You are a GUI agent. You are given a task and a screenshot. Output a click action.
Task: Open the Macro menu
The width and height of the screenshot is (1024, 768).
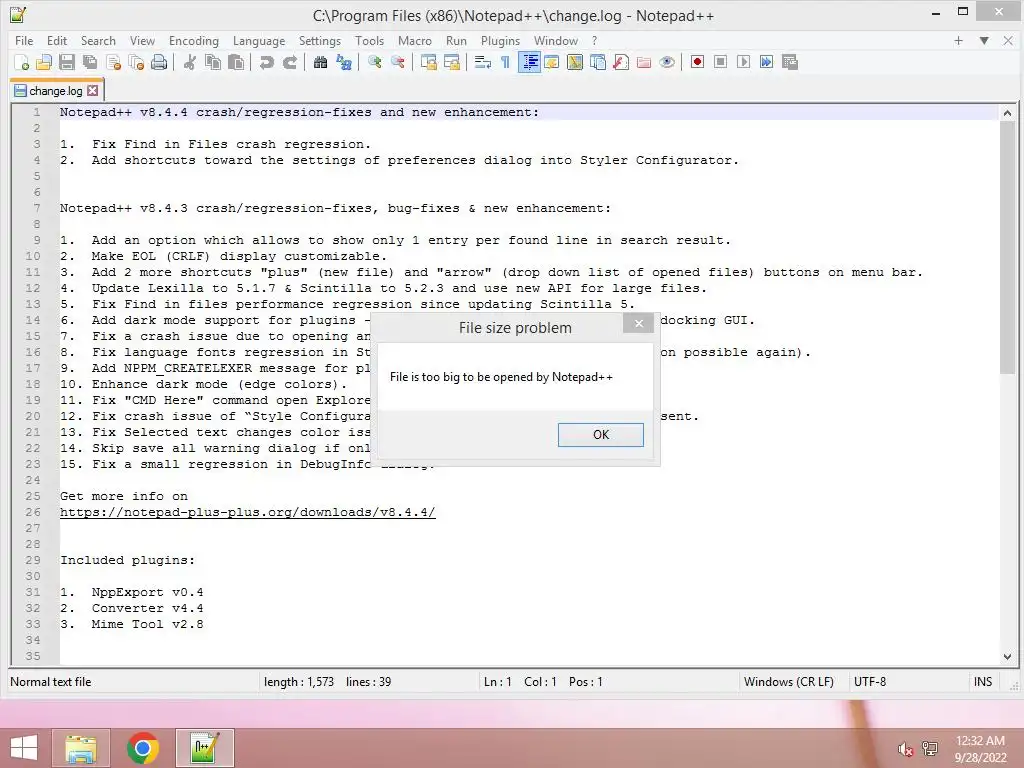[415, 40]
